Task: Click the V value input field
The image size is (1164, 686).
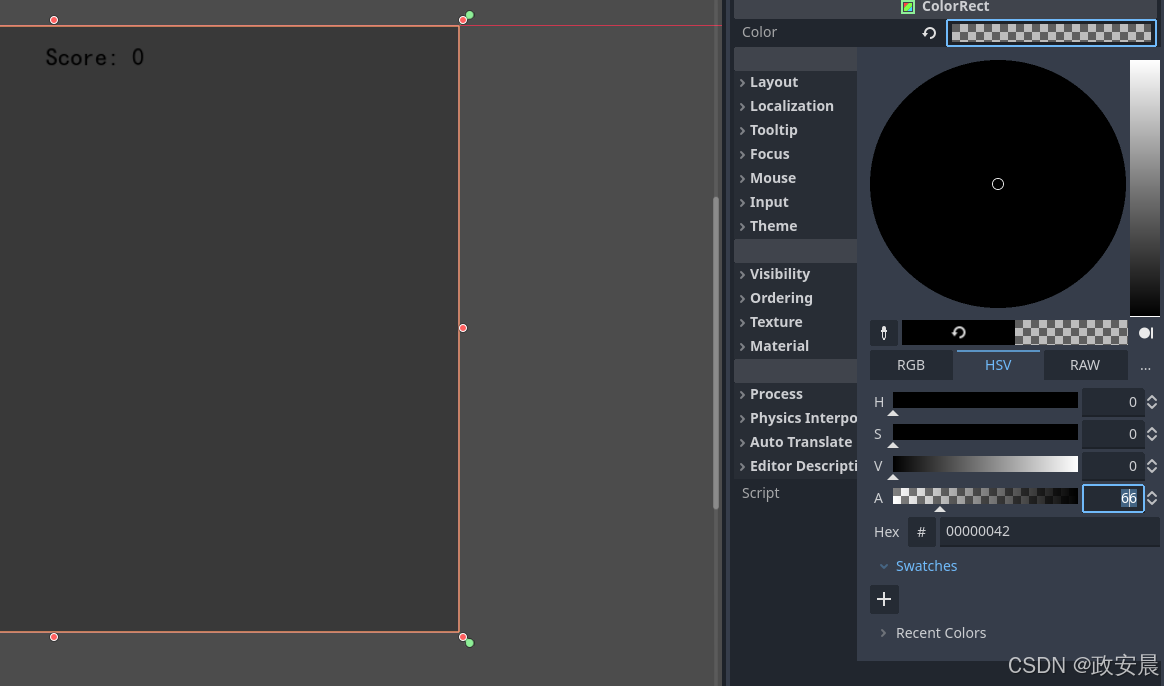Action: pyautogui.click(x=1112, y=466)
